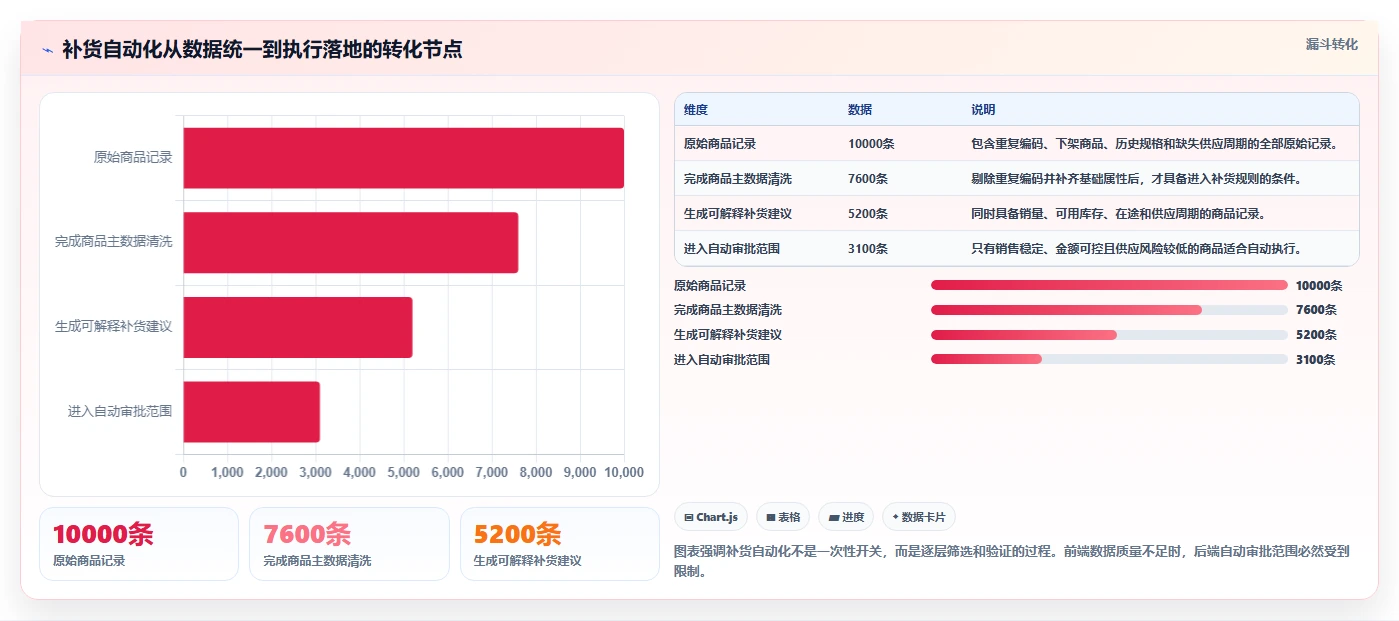This screenshot has width=1399, height=621.
Task: Click the description starting 同时具备销量
Action: pyautogui.click(x=1118, y=213)
